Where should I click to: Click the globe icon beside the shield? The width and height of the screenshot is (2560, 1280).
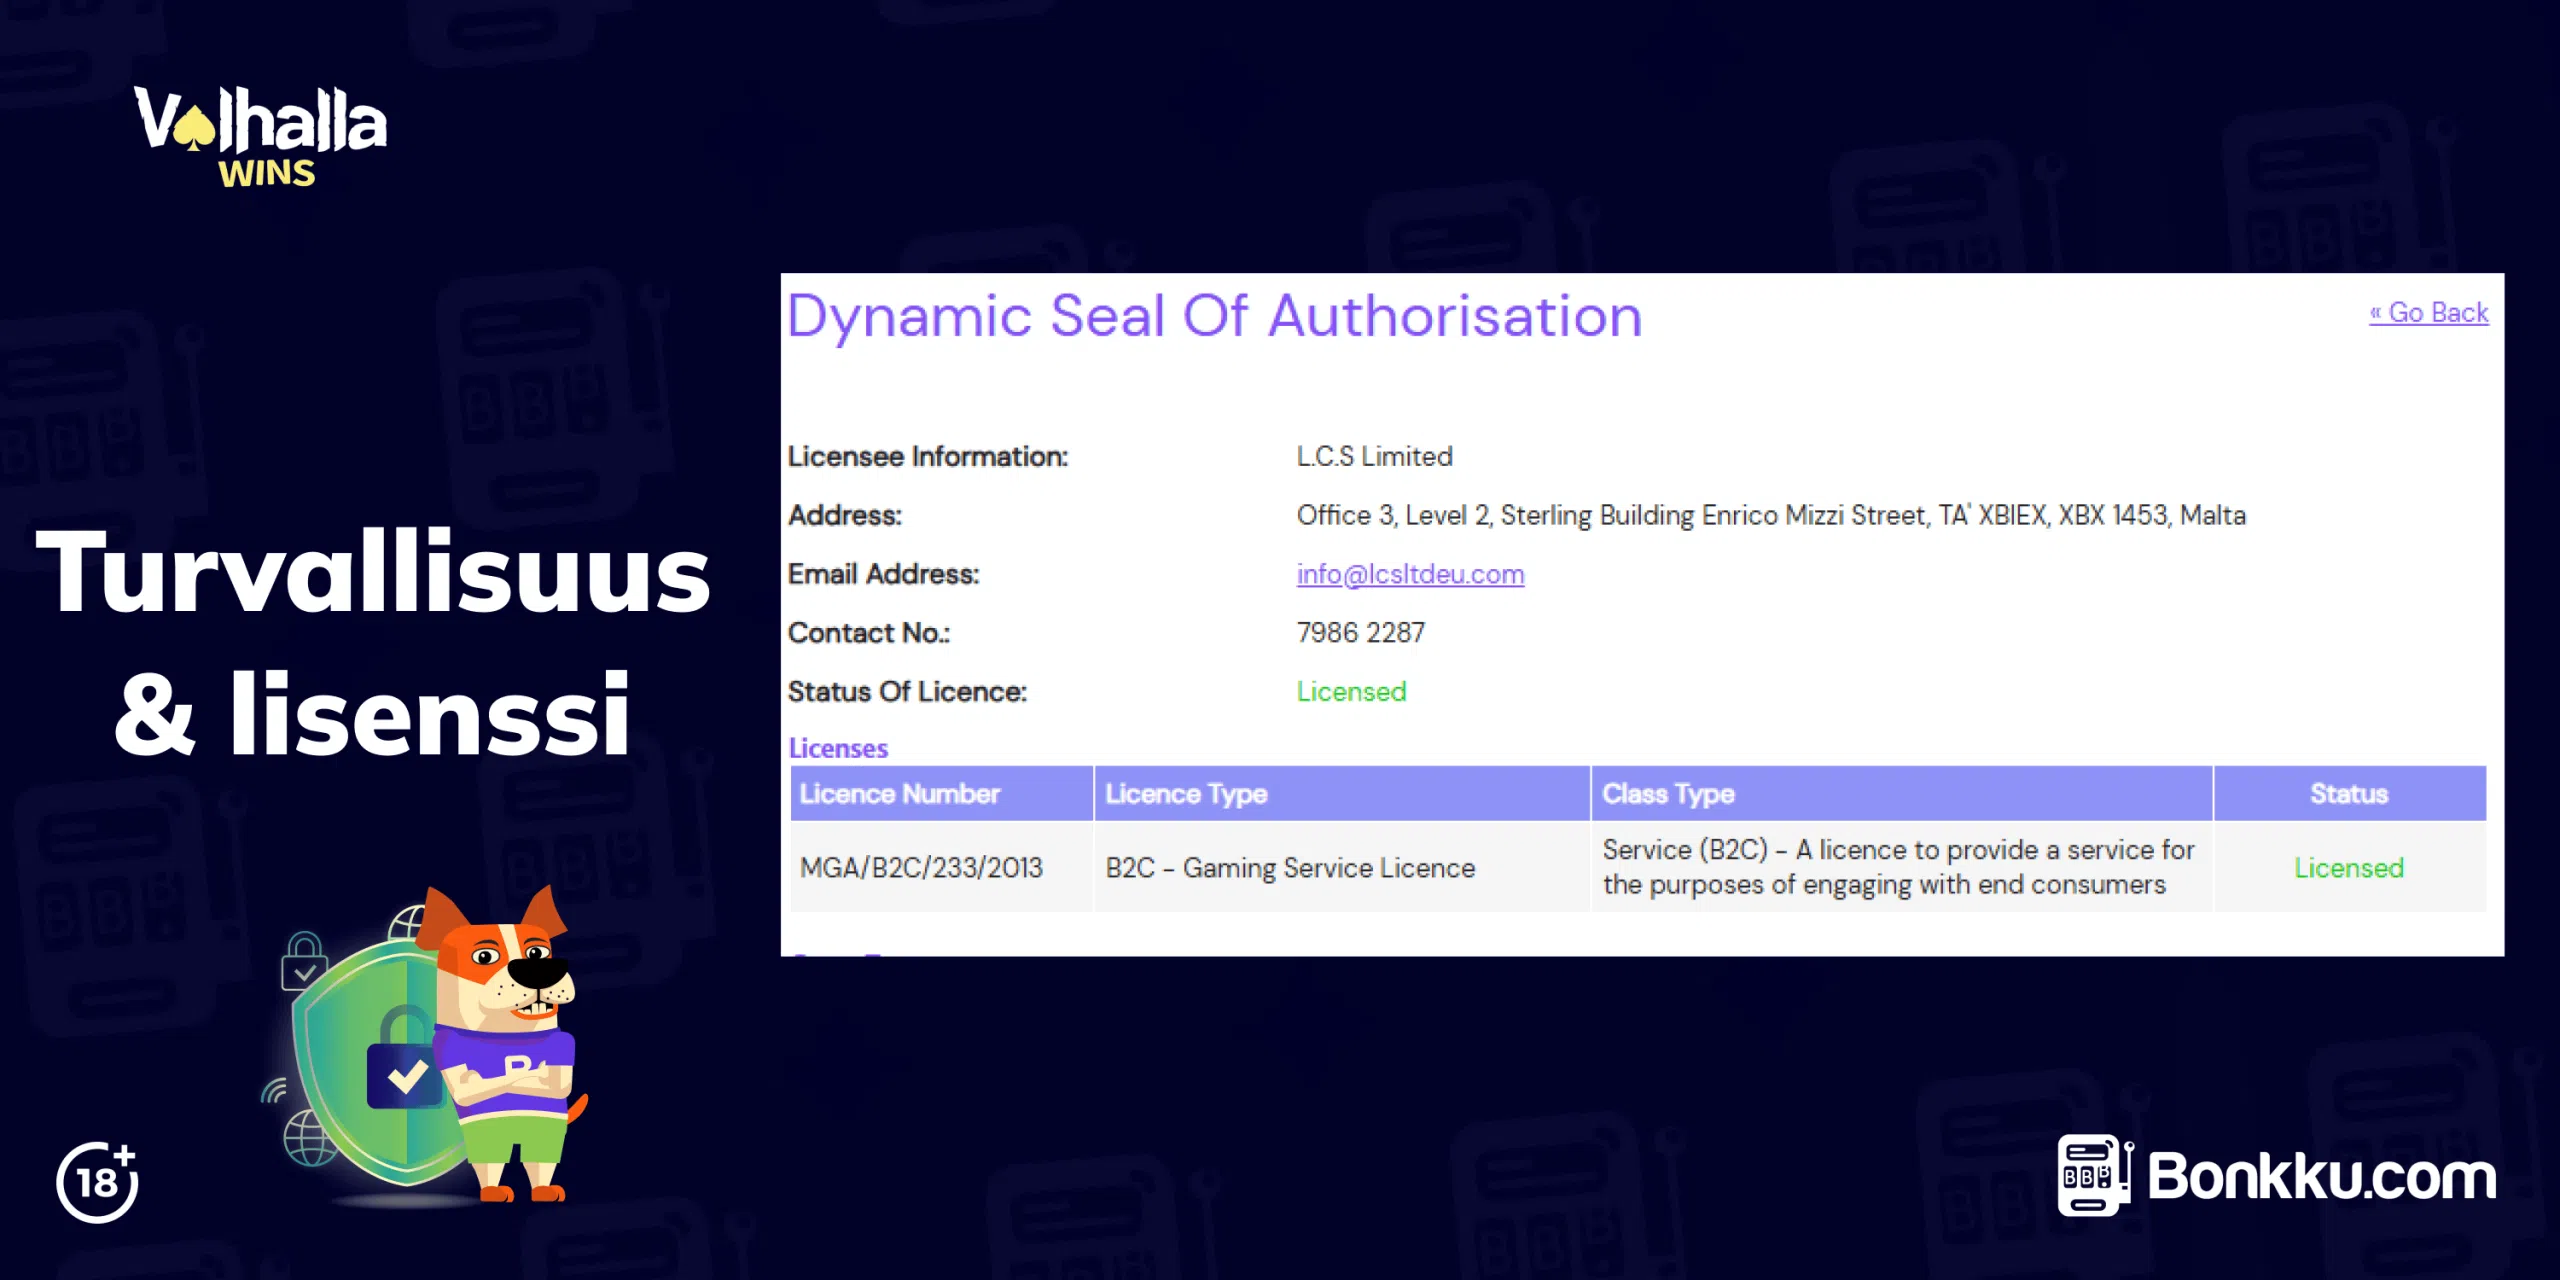click(308, 1140)
